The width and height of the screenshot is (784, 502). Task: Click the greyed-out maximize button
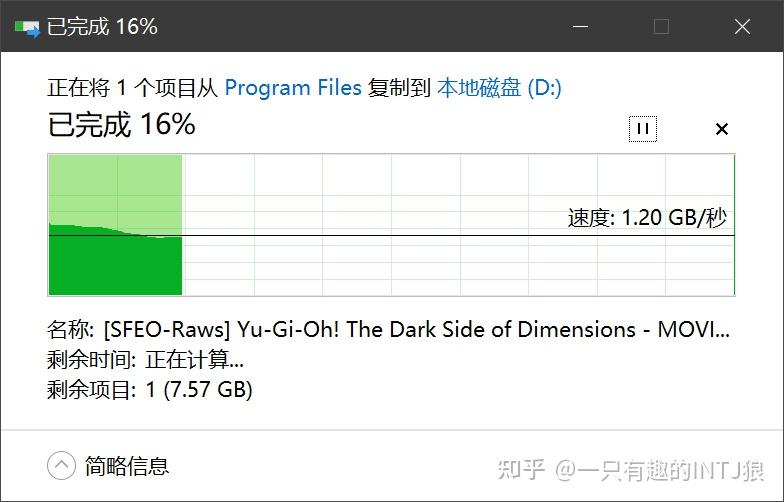point(661,27)
